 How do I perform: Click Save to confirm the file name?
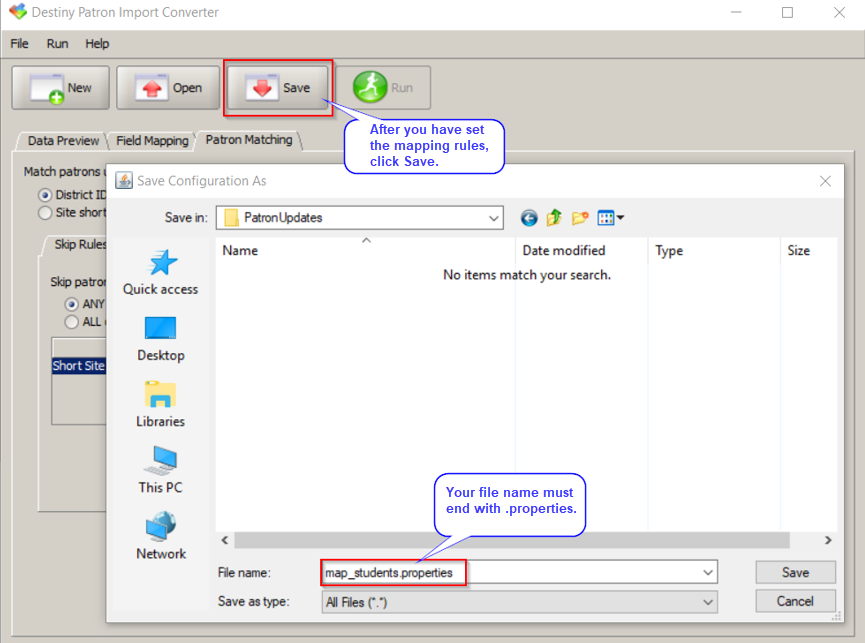[795, 572]
